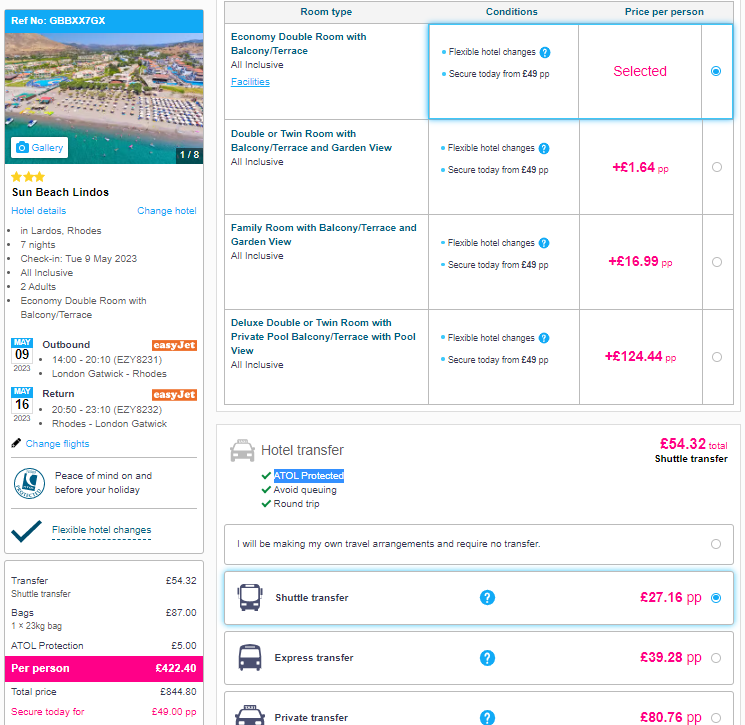Screen dimensions: 745x725
Task: Click Total price £844.80 line
Action: pos(104,692)
